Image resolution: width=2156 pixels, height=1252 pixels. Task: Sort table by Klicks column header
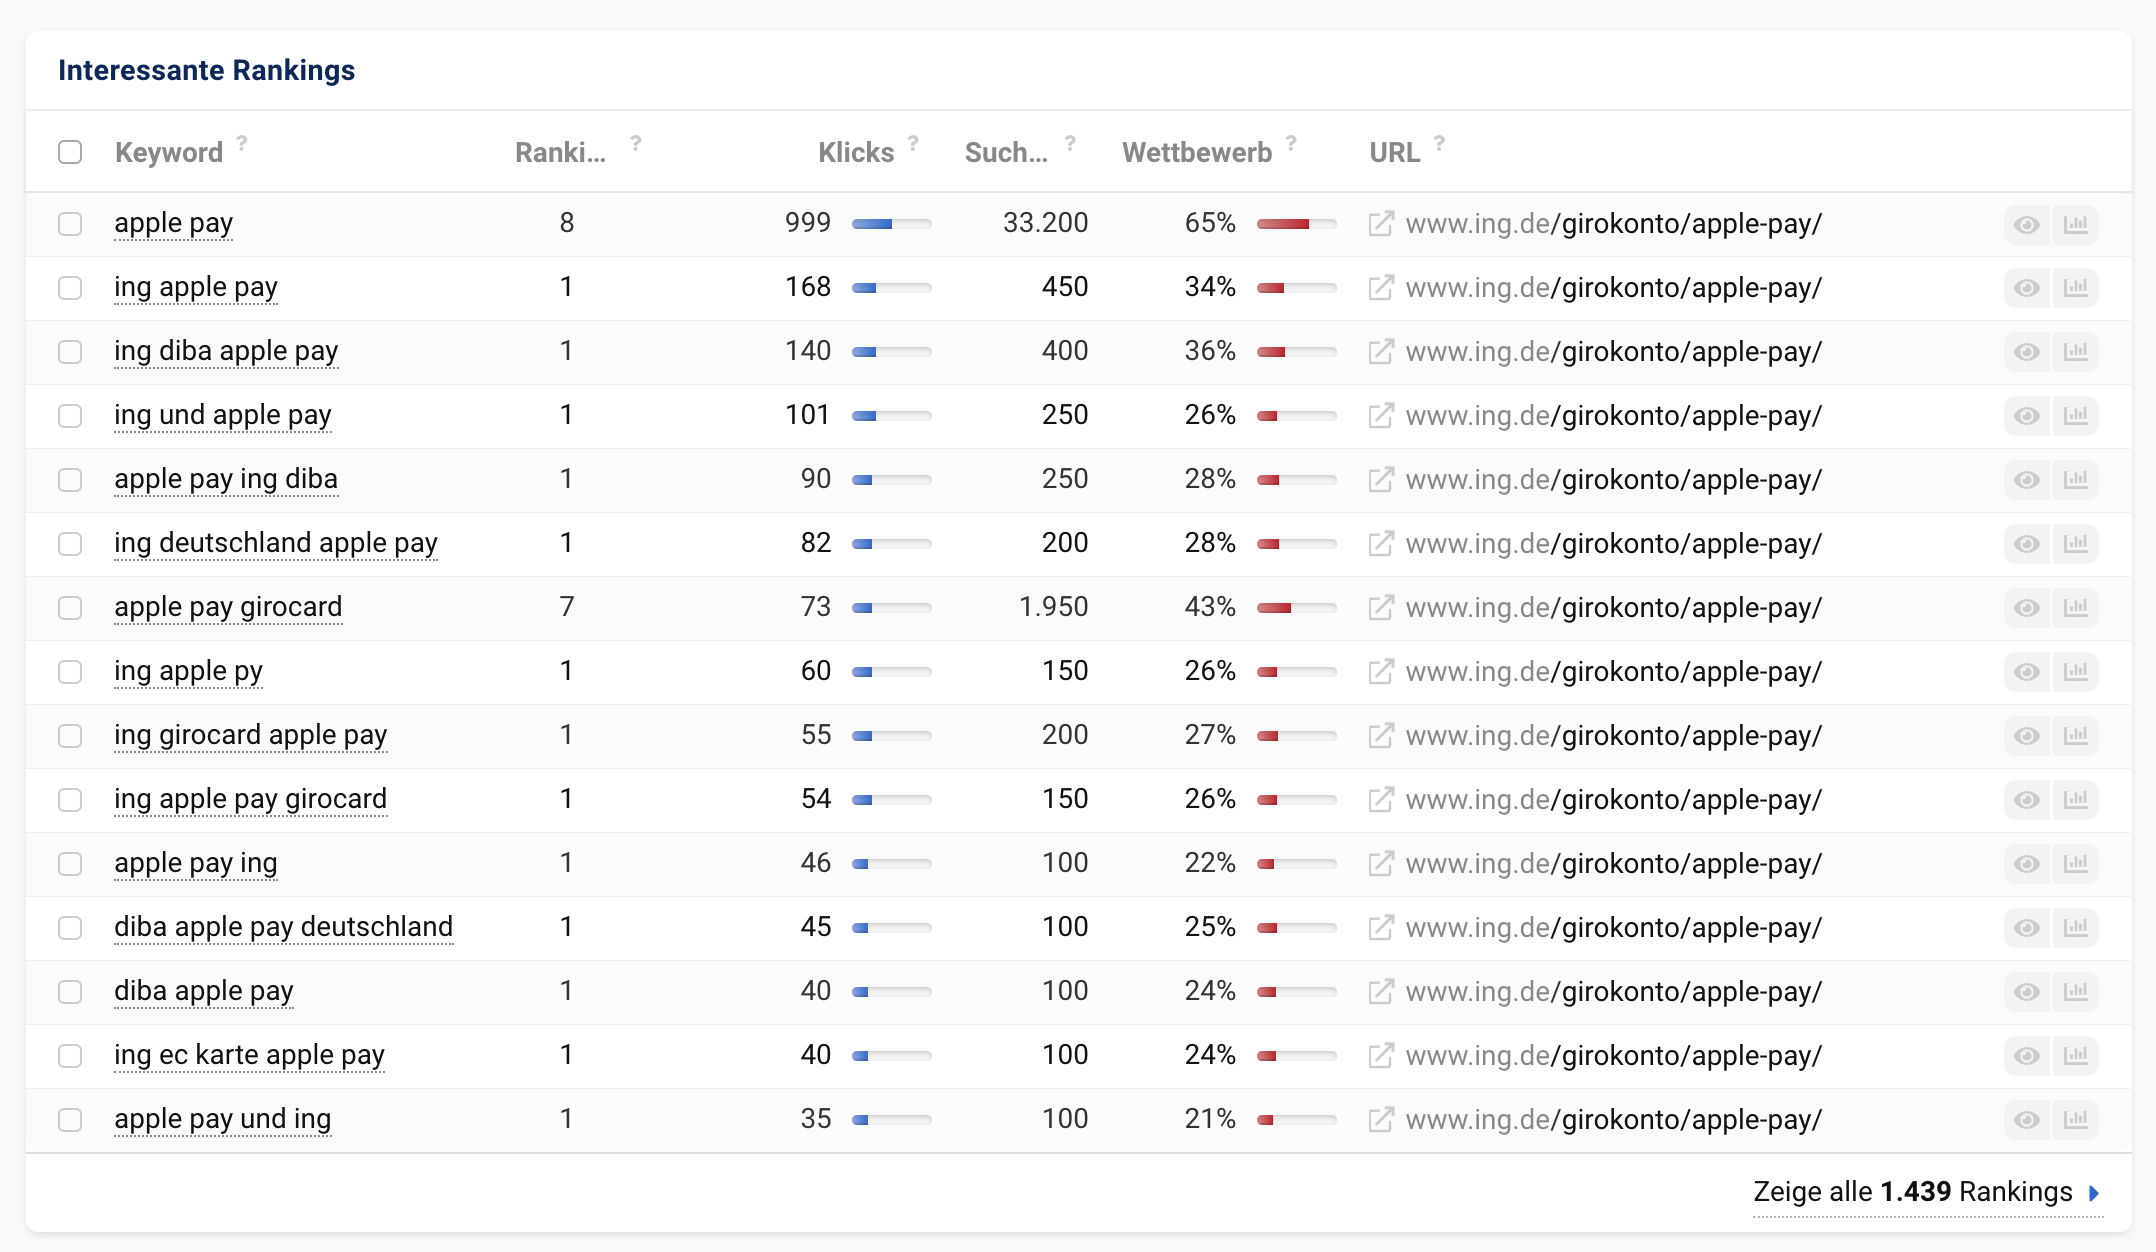click(856, 153)
